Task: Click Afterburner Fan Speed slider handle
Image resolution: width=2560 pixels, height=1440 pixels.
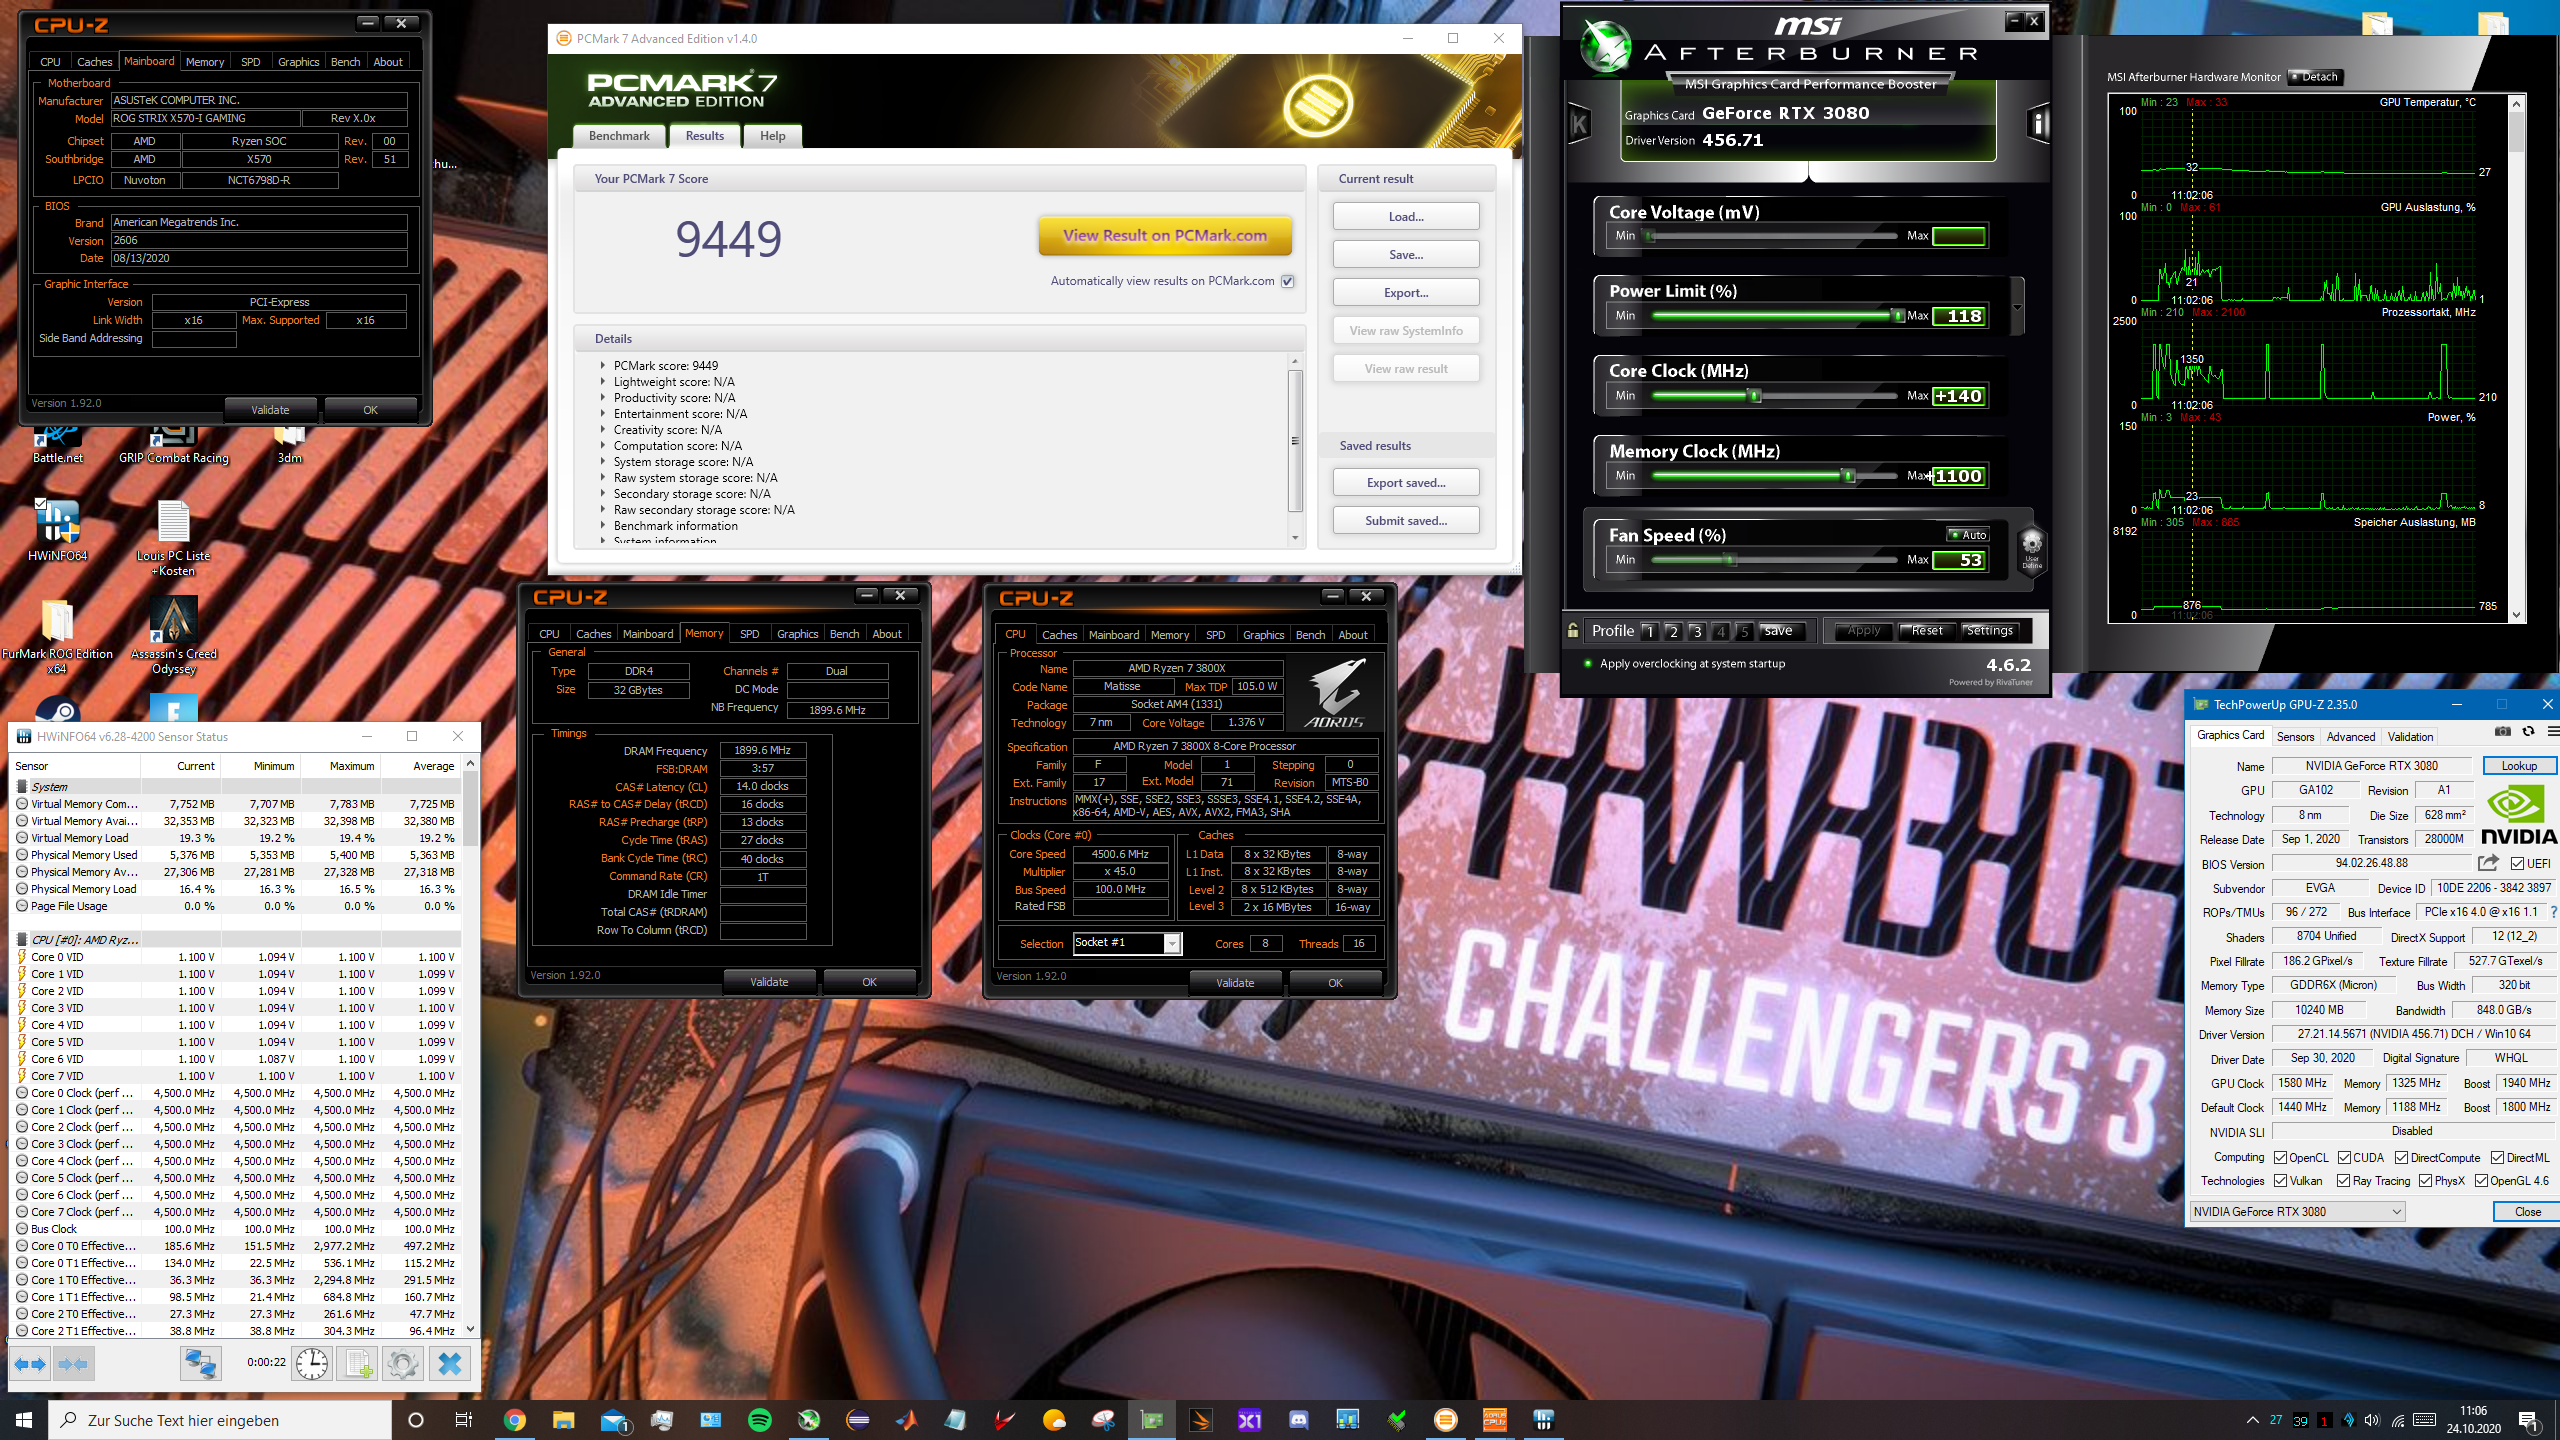Action: pos(1730,560)
